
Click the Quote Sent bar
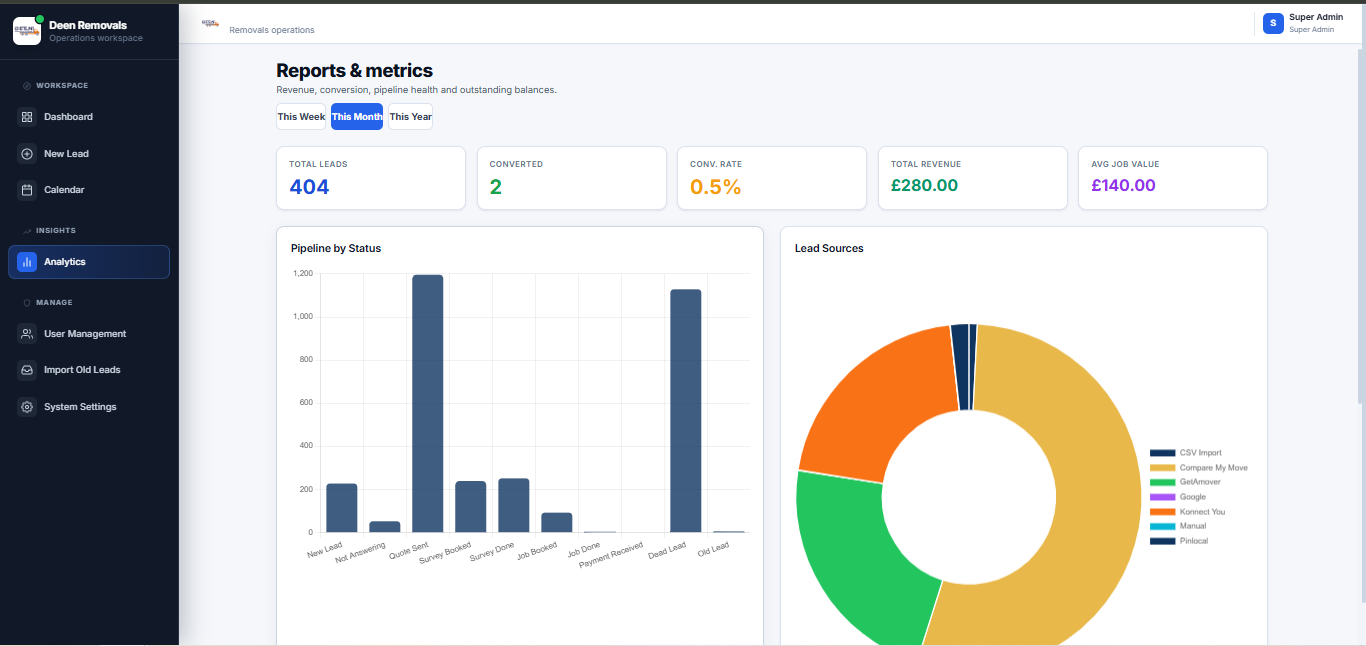[x=428, y=404]
